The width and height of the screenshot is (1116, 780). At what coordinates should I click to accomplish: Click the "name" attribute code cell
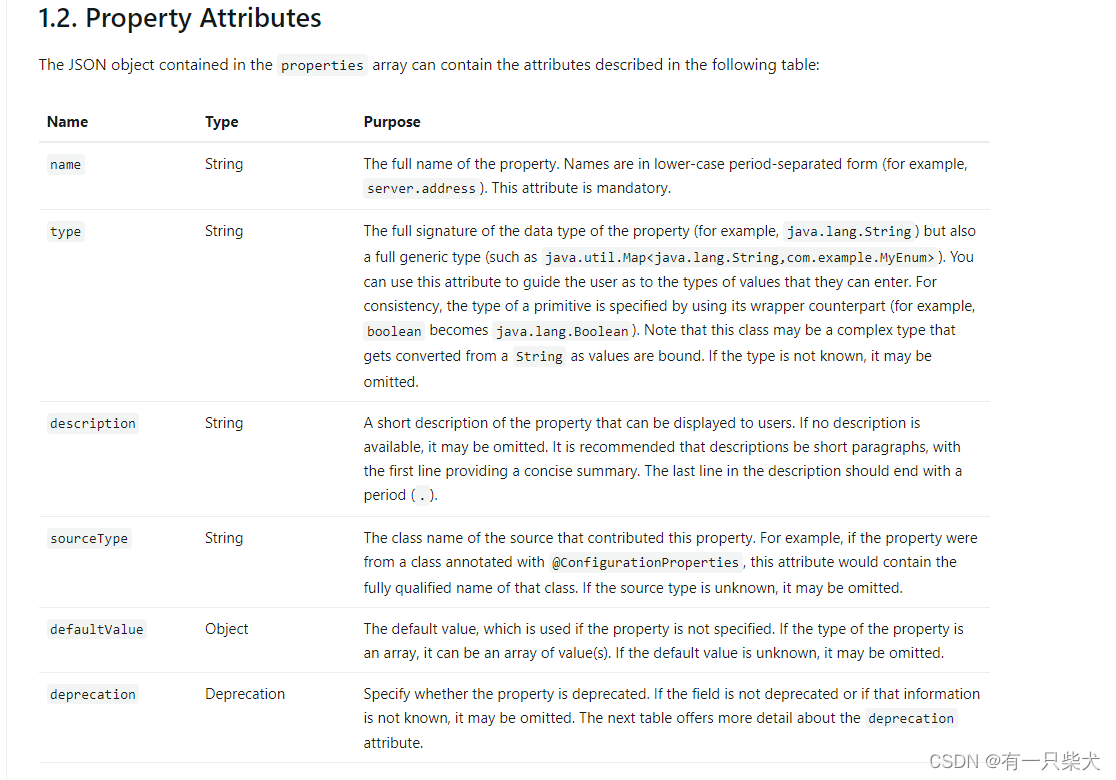pyautogui.click(x=65, y=165)
